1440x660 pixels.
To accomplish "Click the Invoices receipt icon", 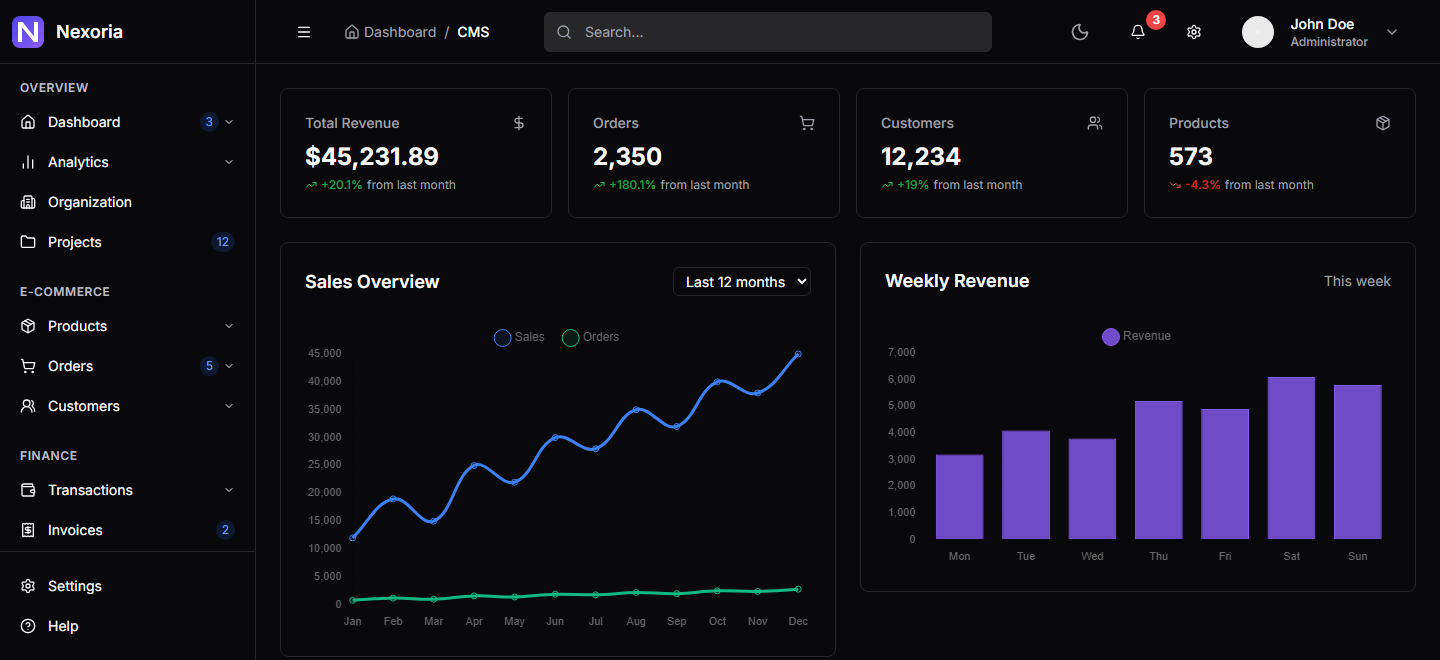I will pyautogui.click(x=28, y=530).
